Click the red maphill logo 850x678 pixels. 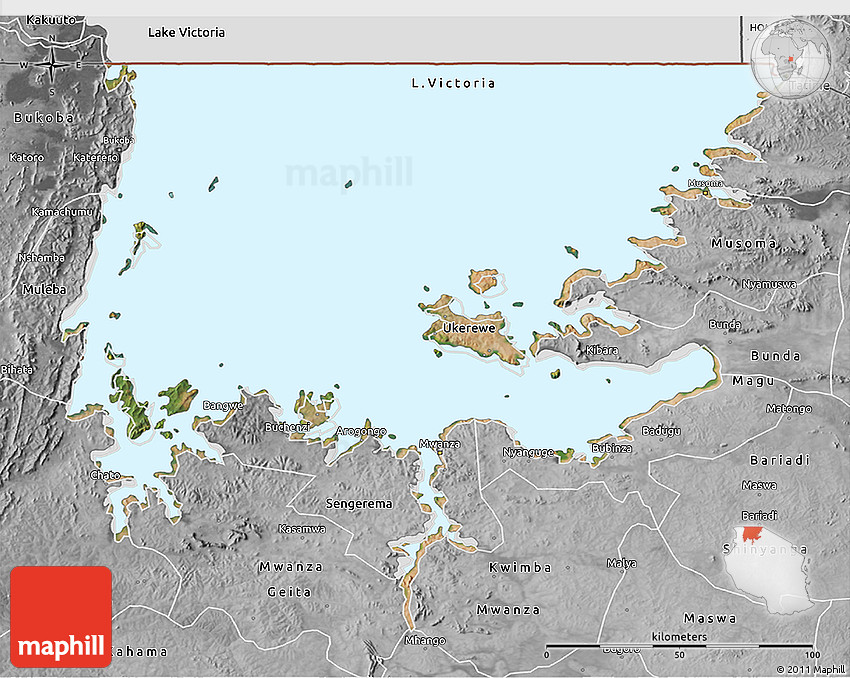(61, 616)
